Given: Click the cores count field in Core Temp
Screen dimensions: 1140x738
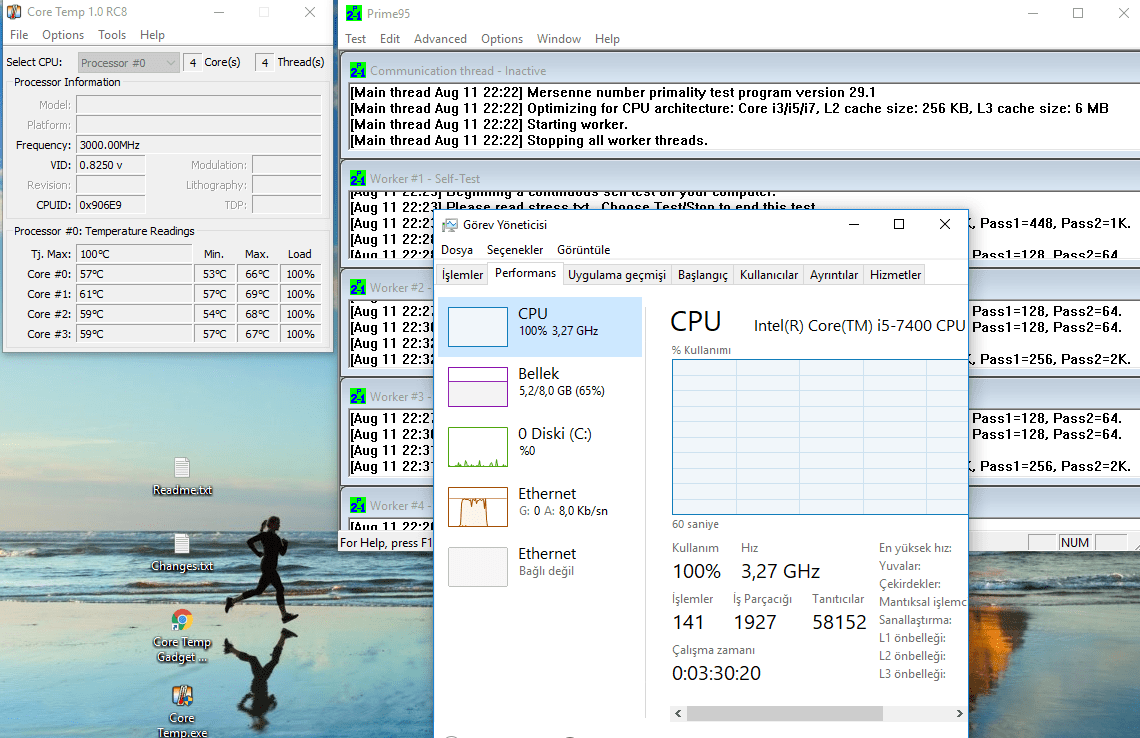Looking at the screenshot, I should tap(193, 63).
